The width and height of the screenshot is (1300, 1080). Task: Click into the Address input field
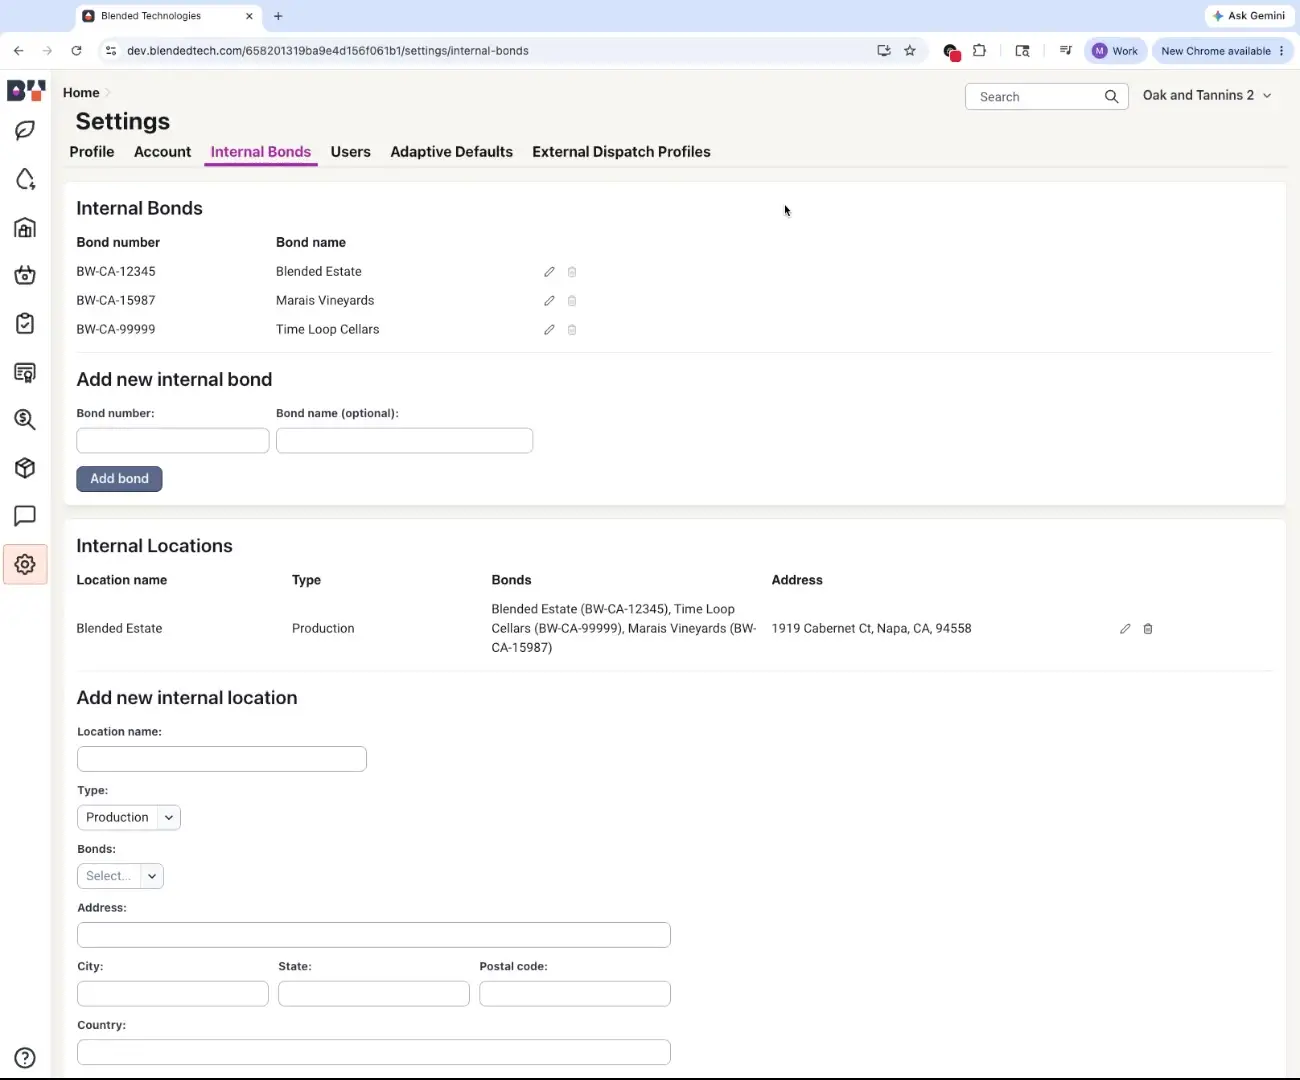(x=374, y=935)
